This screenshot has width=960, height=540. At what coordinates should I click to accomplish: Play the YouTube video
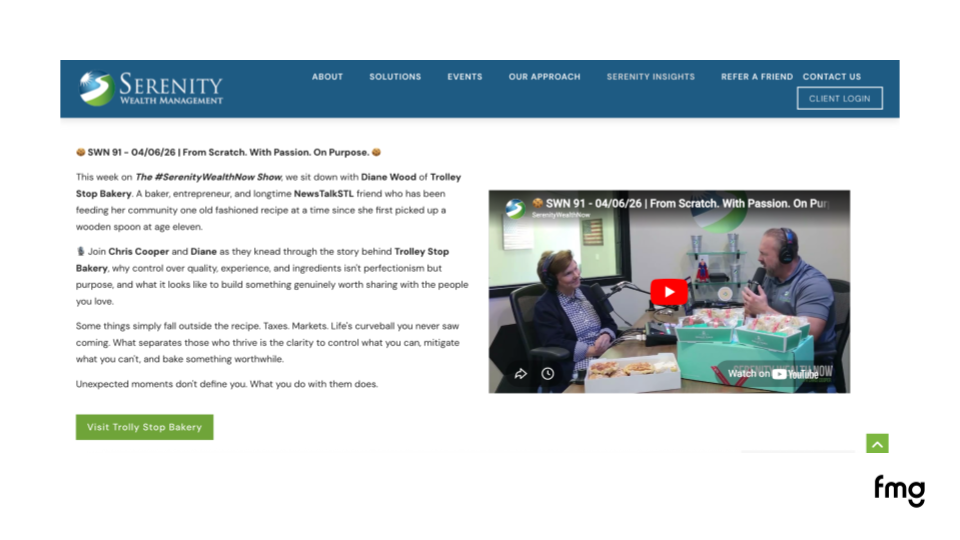pos(669,292)
